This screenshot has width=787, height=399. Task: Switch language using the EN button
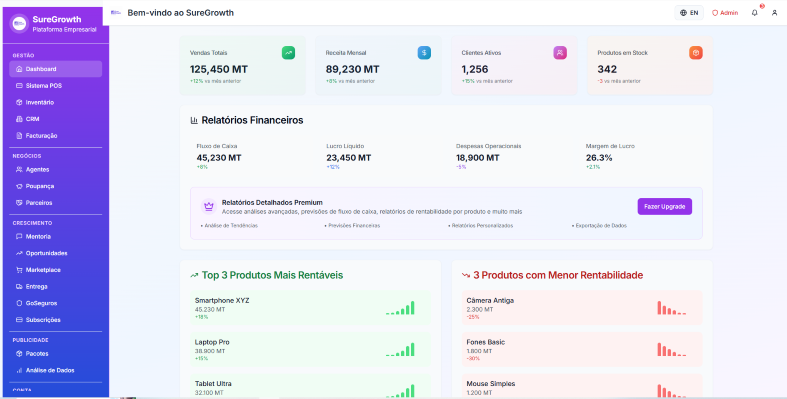point(689,13)
